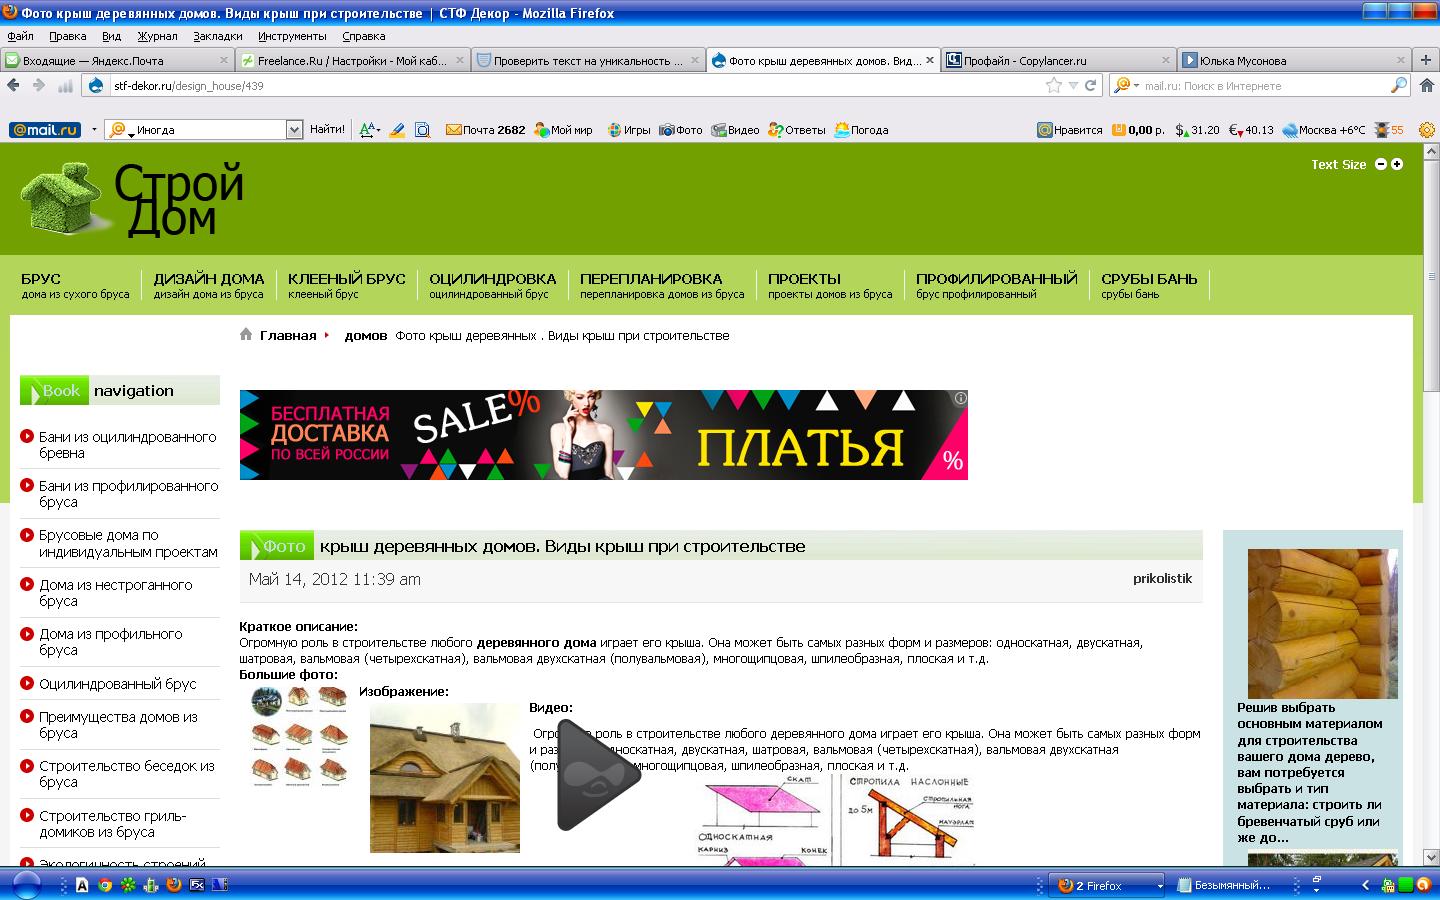The height and width of the screenshot is (900, 1440).
Task: Open Почта 2682 mail shortcut
Action: point(485,130)
